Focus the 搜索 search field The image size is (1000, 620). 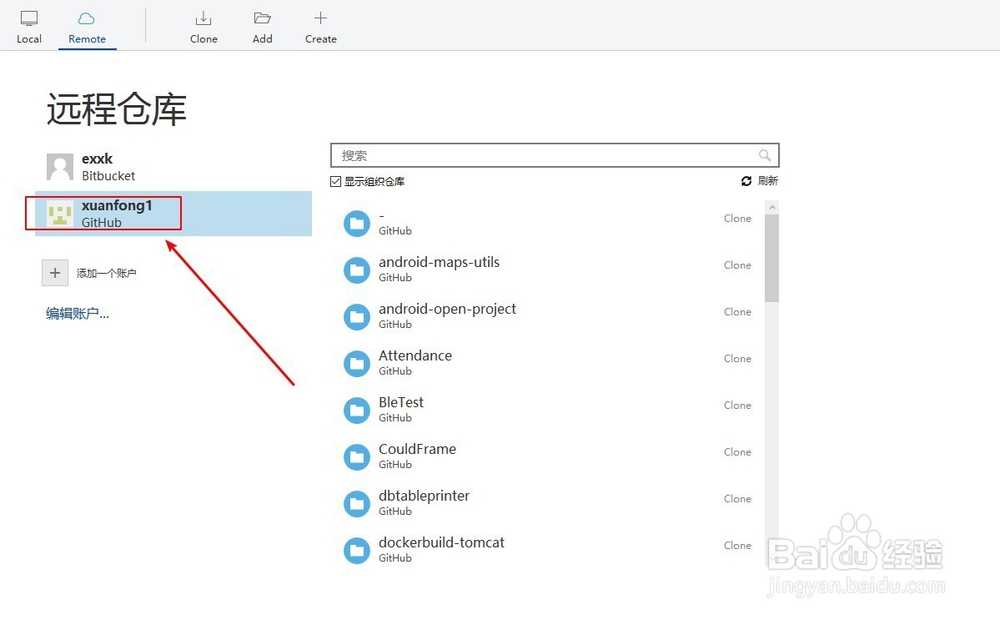pos(554,155)
